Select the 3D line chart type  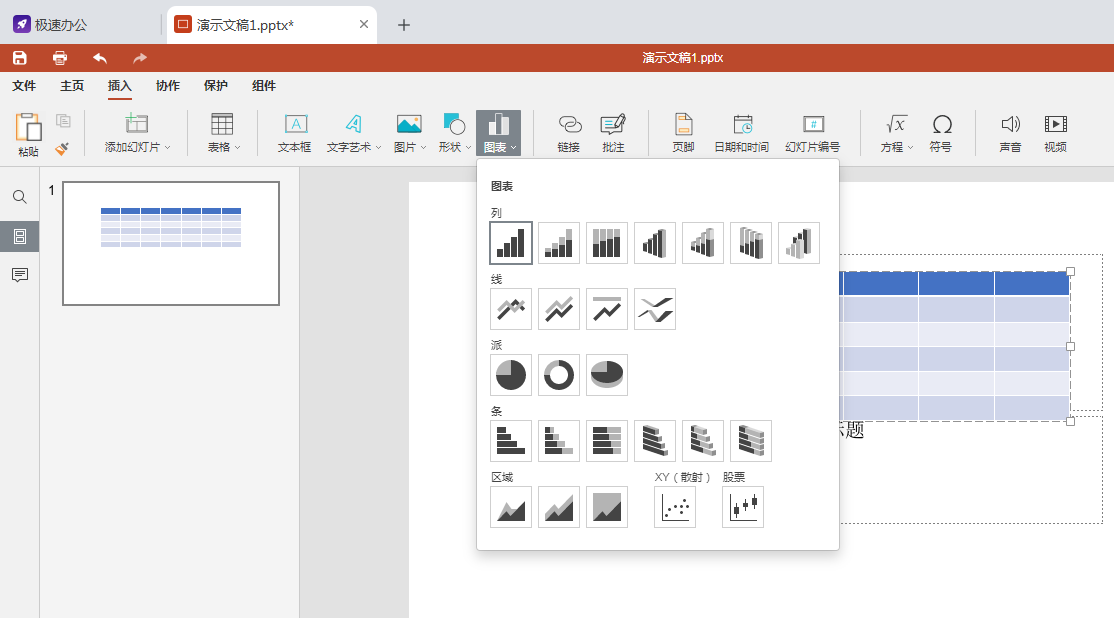click(x=655, y=309)
